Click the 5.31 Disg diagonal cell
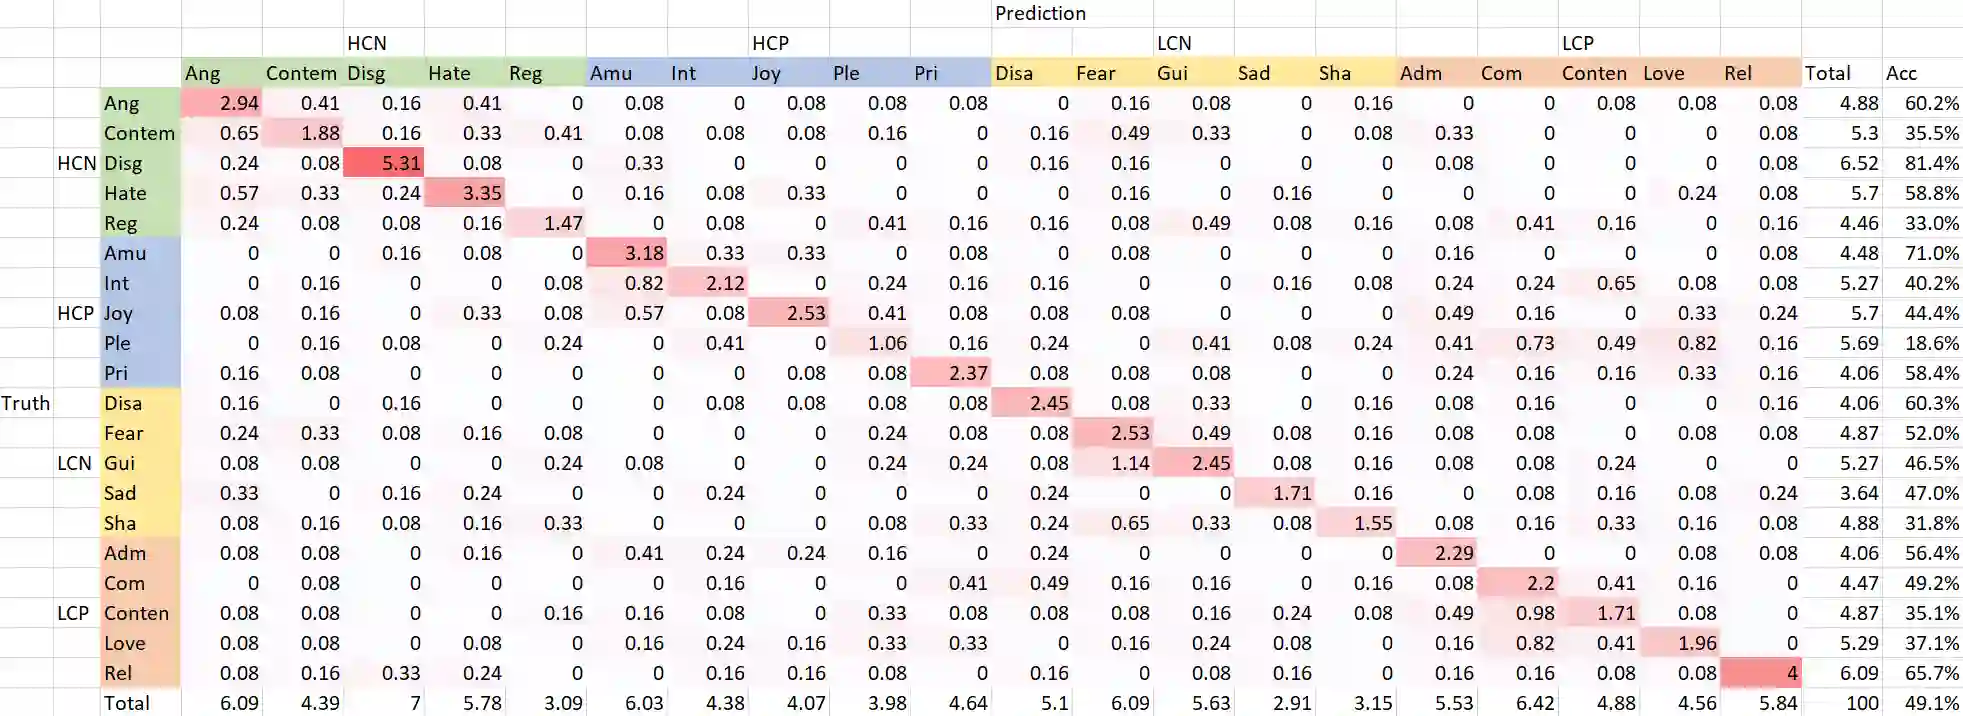Screen dimensions: 1963x716 coord(384,163)
